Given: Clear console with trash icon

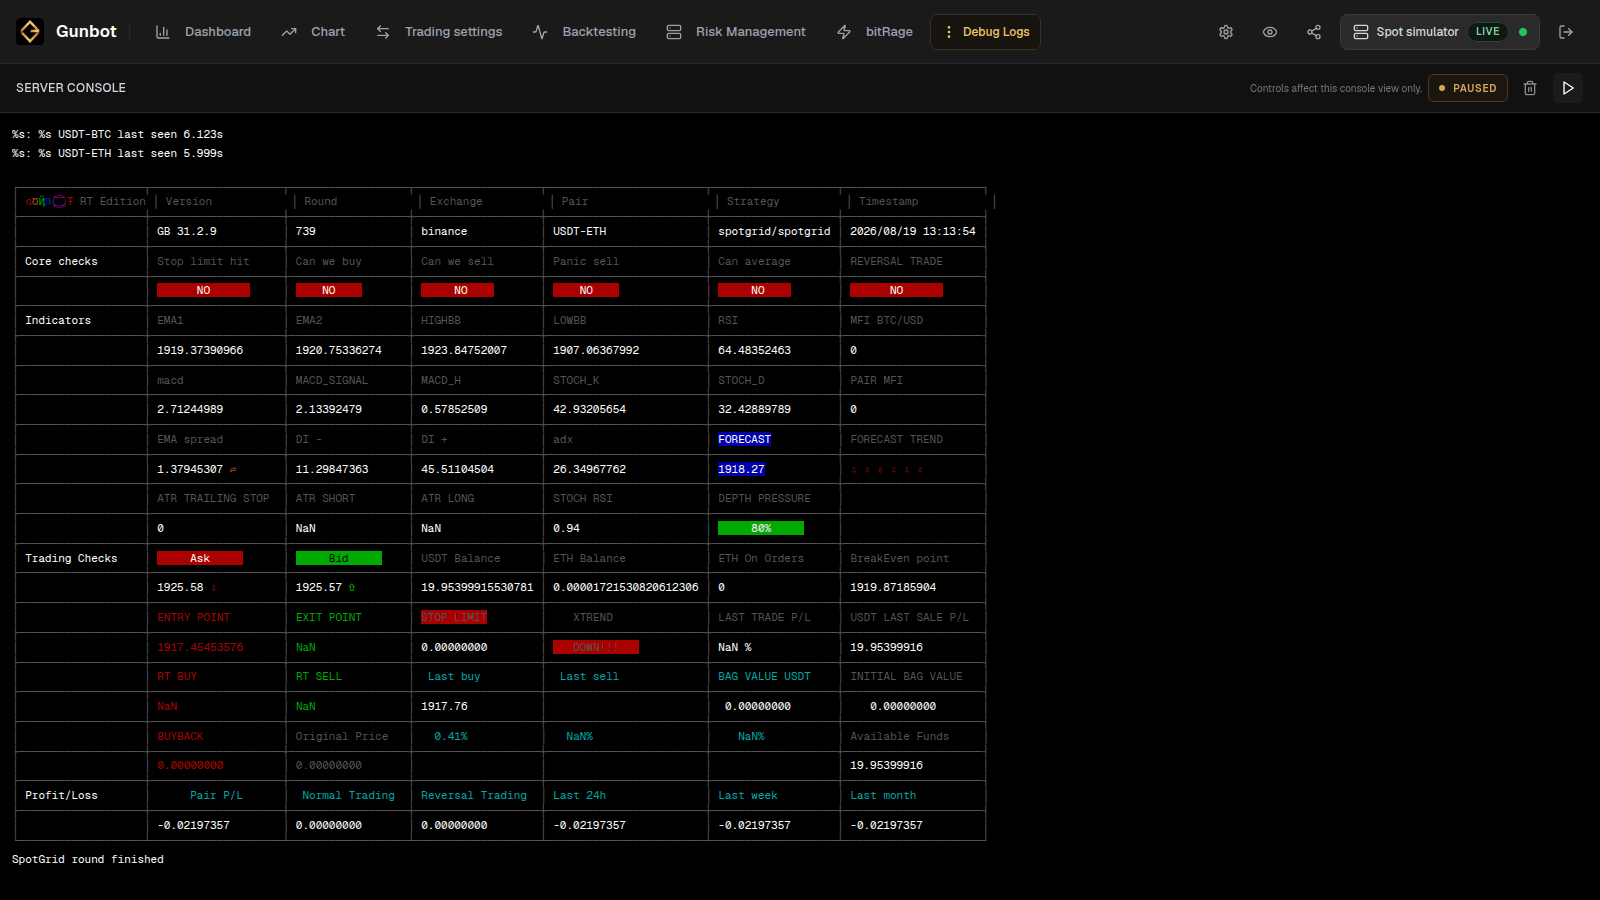Looking at the screenshot, I should coord(1530,88).
